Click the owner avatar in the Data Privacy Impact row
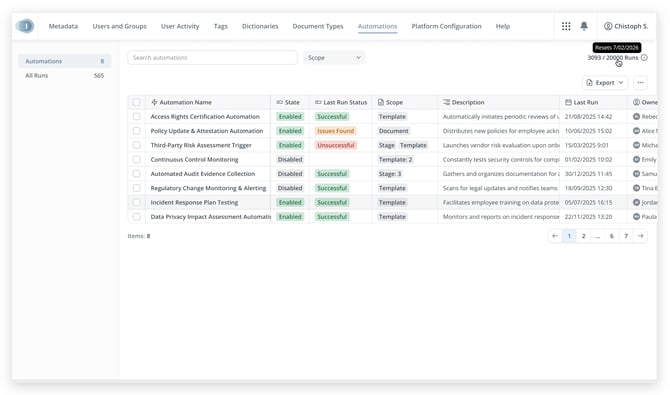This screenshot has height=395, width=670. (636, 217)
